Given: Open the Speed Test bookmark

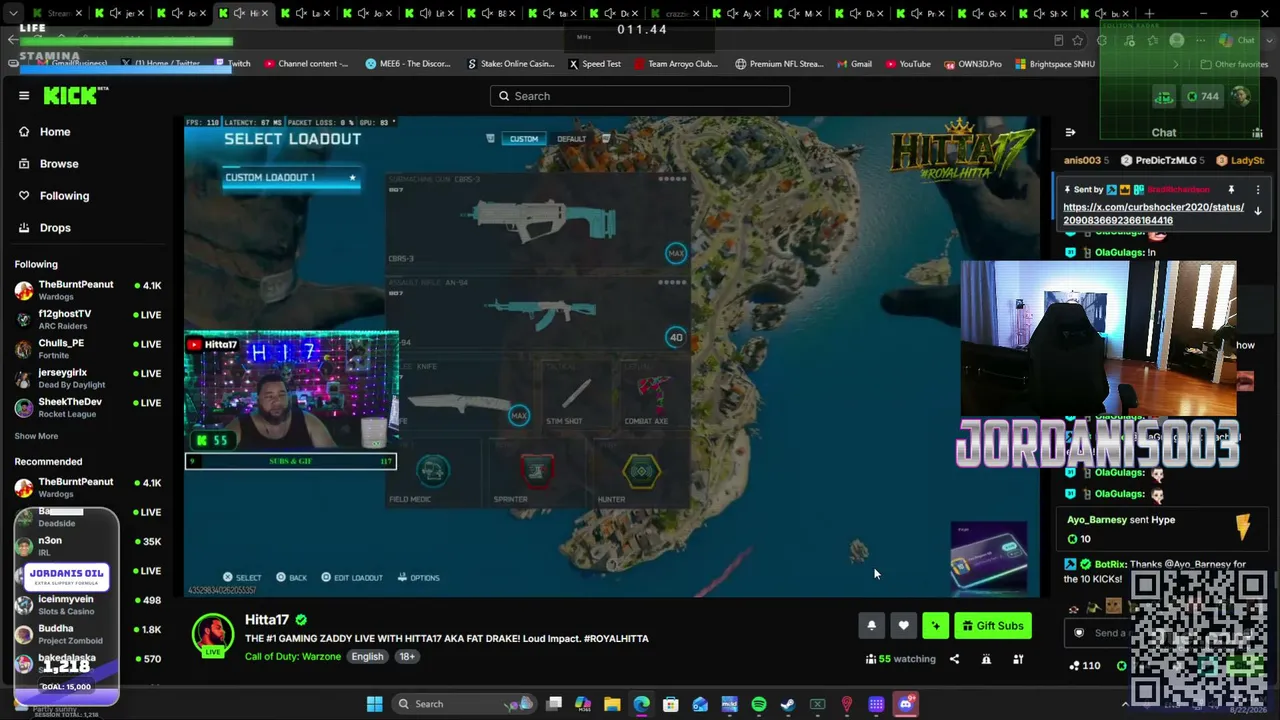Looking at the screenshot, I should coord(595,64).
